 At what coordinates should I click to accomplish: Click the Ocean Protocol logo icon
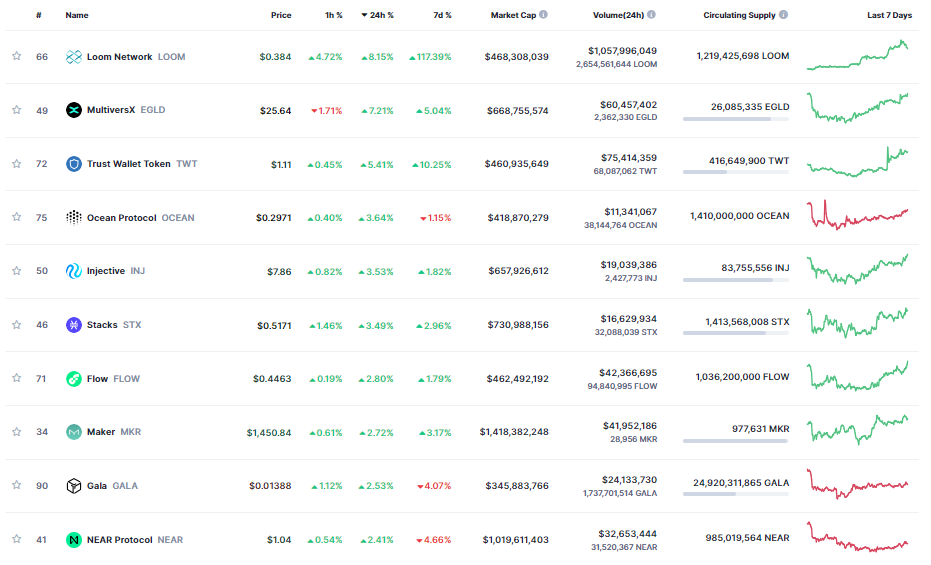[74, 218]
